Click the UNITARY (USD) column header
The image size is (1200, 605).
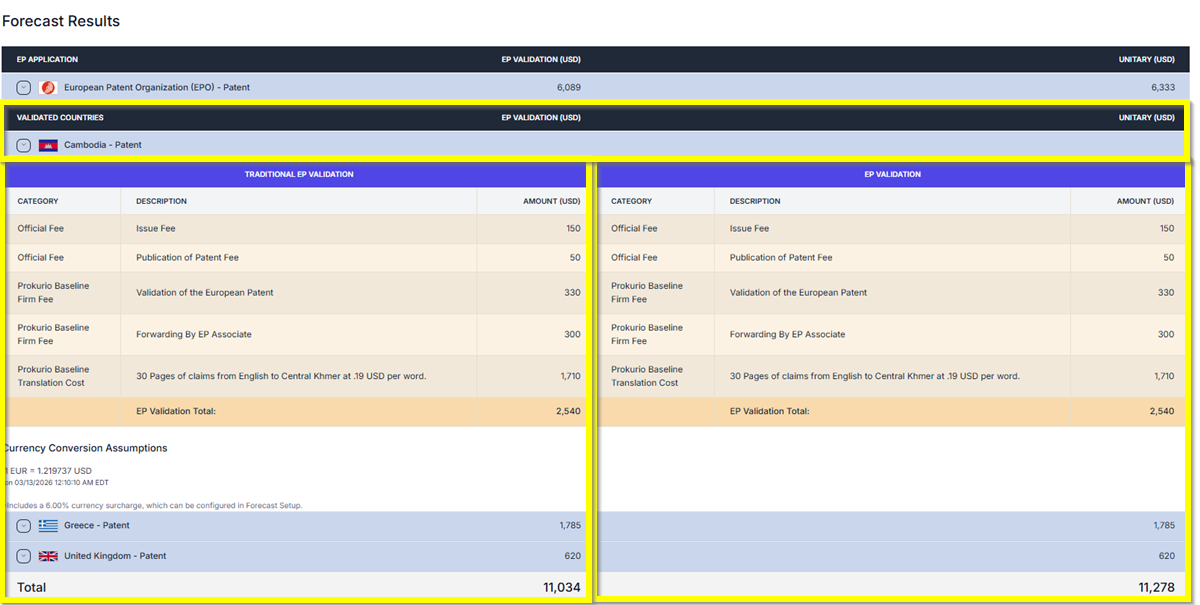[x=1146, y=59]
